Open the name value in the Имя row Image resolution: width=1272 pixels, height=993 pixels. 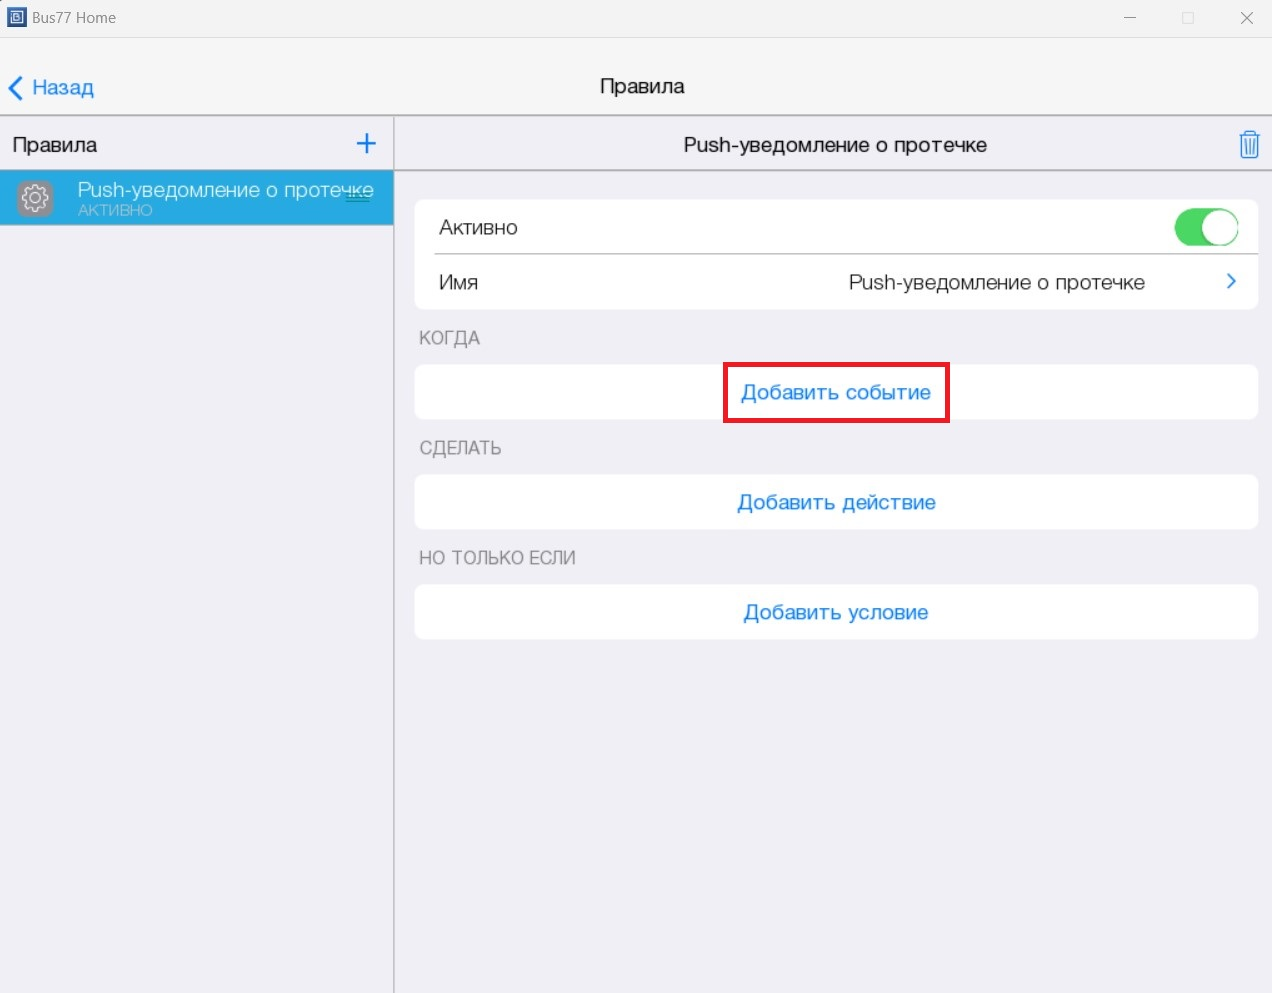pyautogui.click(x=996, y=283)
